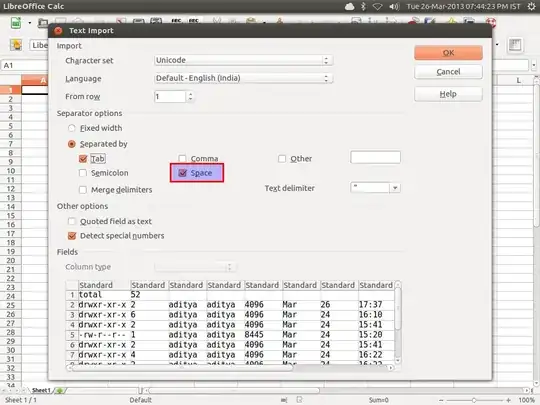Image resolution: width=540 pixels, height=405 pixels.
Task: Click the From row input field
Action: pos(170,97)
